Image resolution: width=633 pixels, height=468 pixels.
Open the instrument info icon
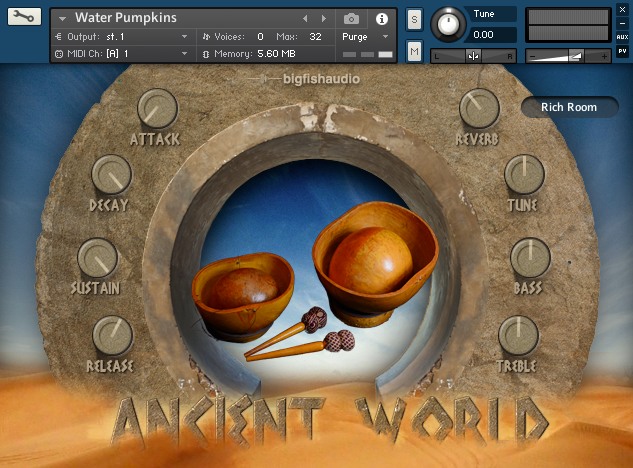pyautogui.click(x=381, y=19)
